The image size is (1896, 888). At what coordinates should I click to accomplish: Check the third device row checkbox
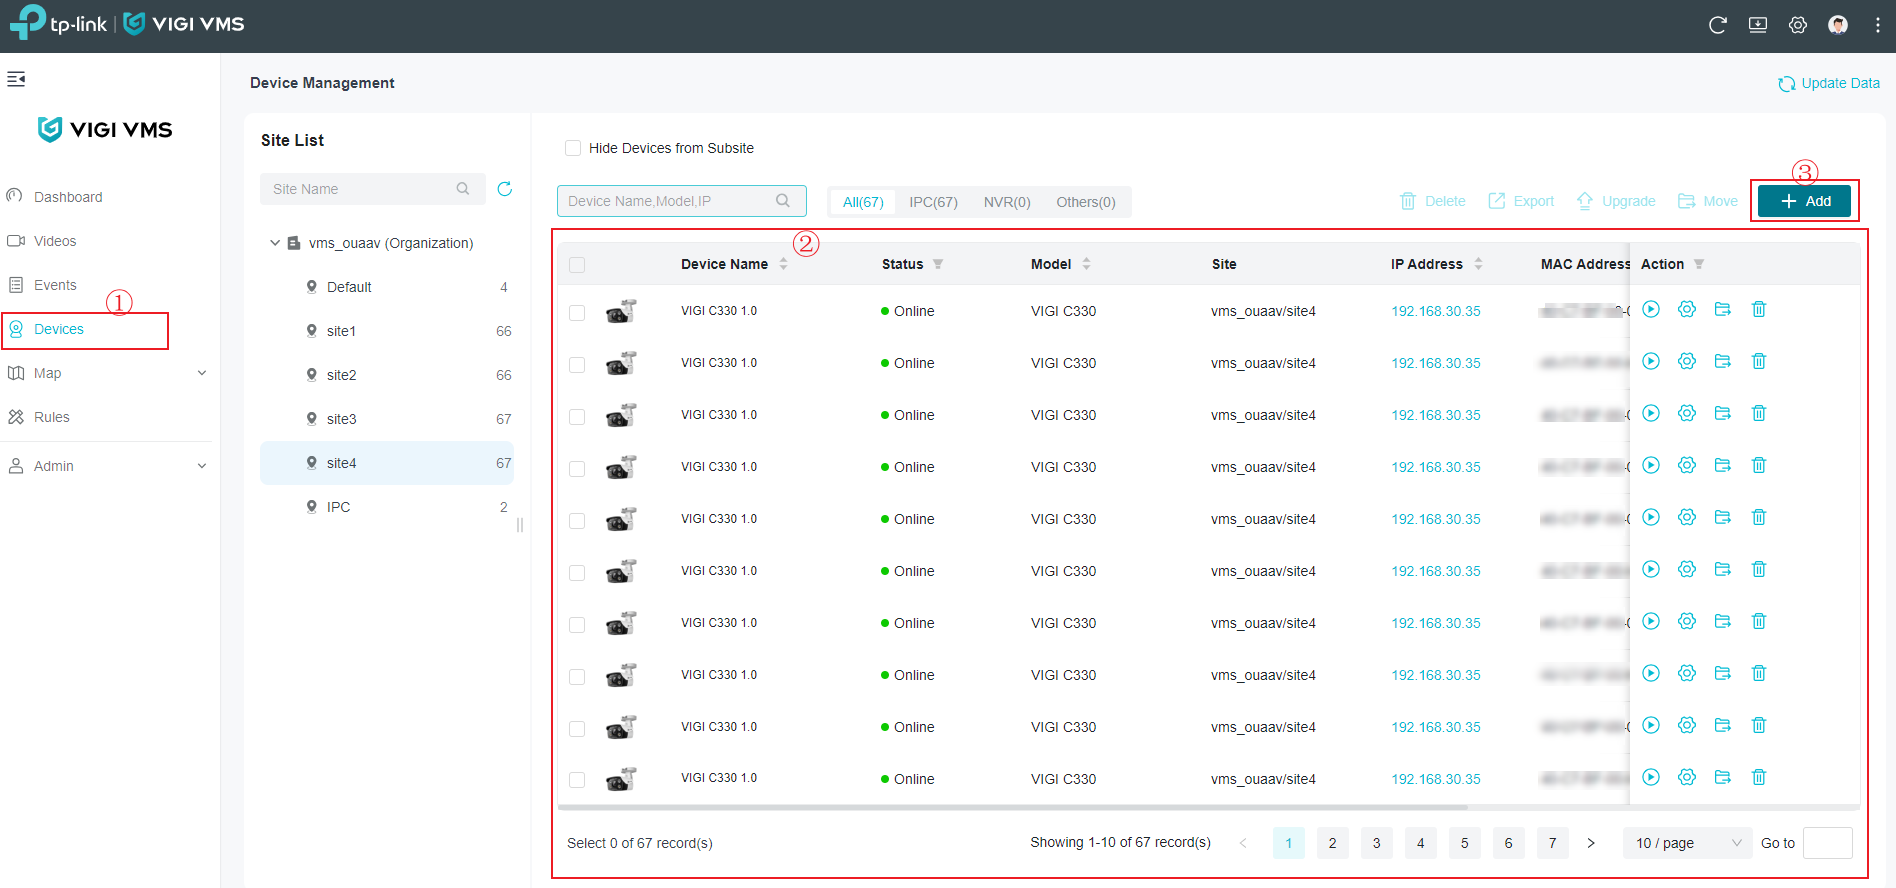(577, 417)
